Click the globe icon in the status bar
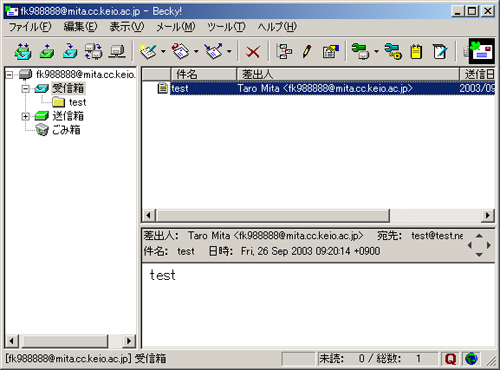 pos(471,359)
